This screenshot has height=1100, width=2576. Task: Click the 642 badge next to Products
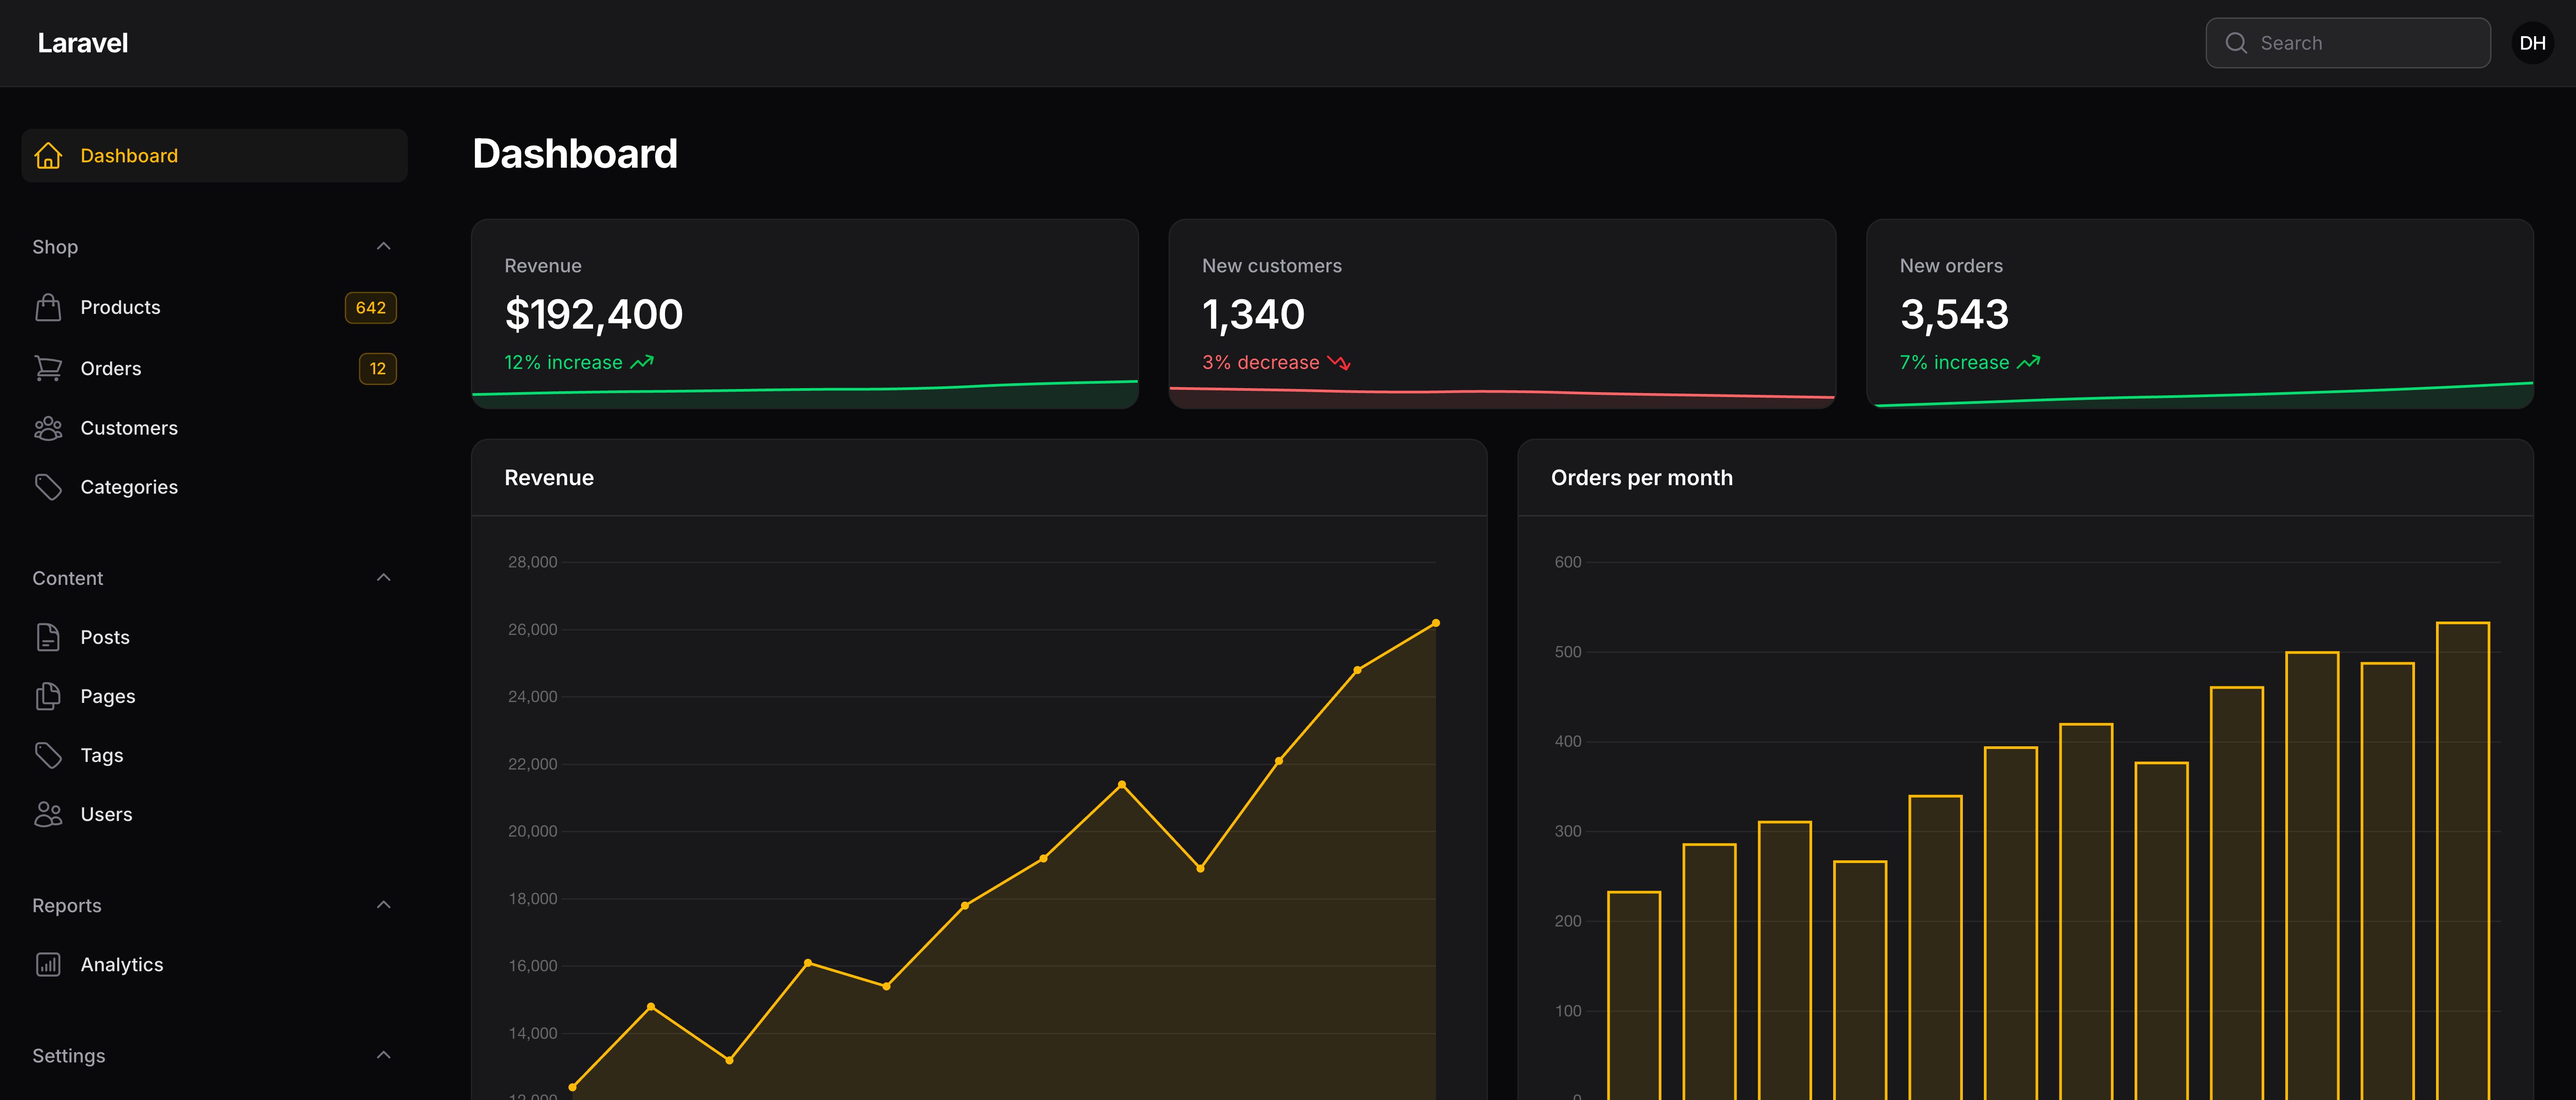[x=371, y=308]
